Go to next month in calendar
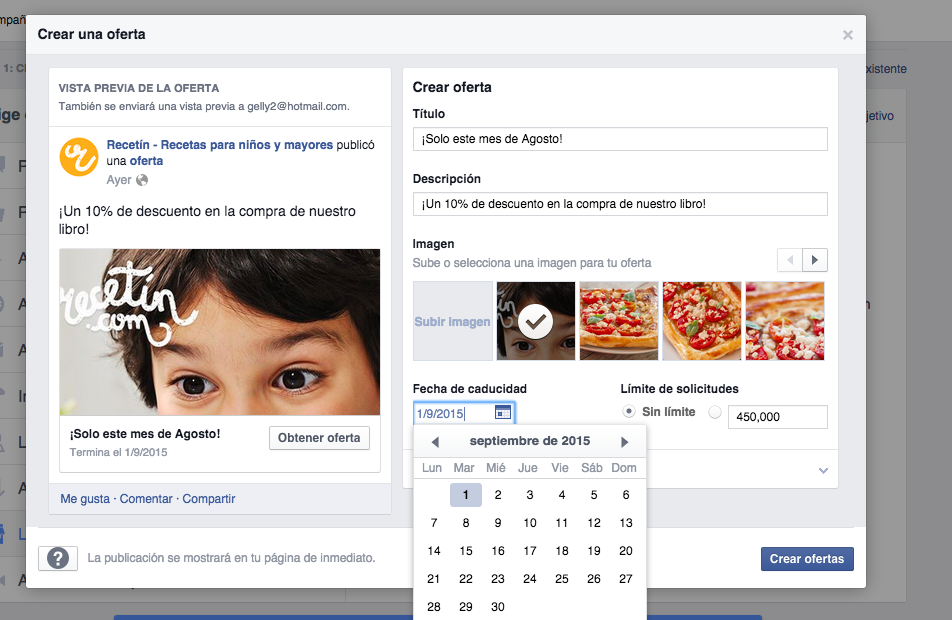952x620 pixels. pos(625,442)
